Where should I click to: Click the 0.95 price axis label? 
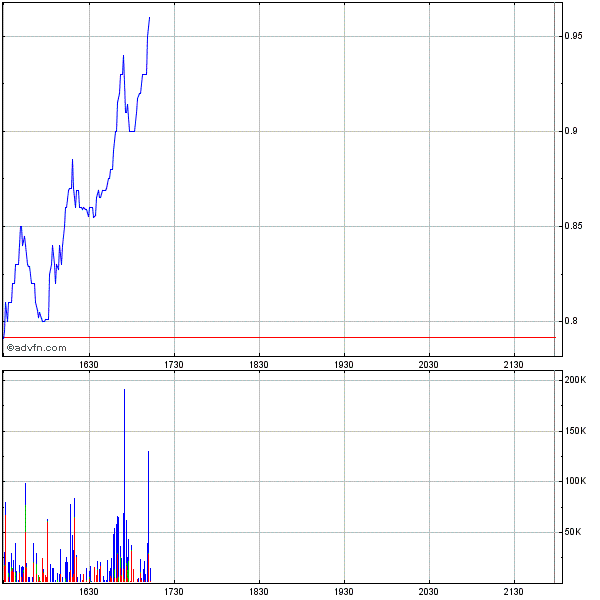(x=573, y=36)
